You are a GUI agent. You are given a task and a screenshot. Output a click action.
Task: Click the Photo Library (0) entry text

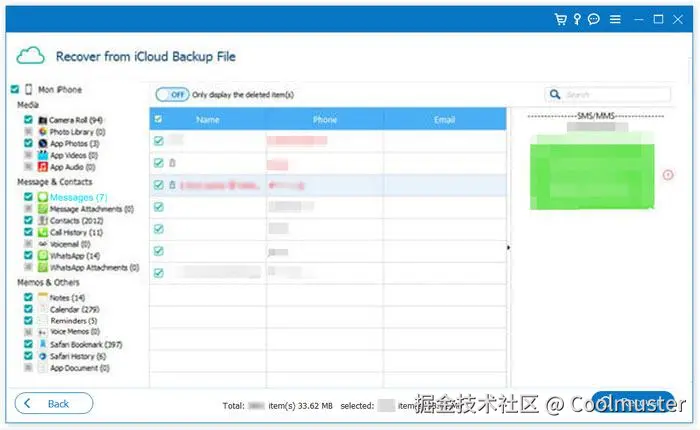(x=77, y=132)
